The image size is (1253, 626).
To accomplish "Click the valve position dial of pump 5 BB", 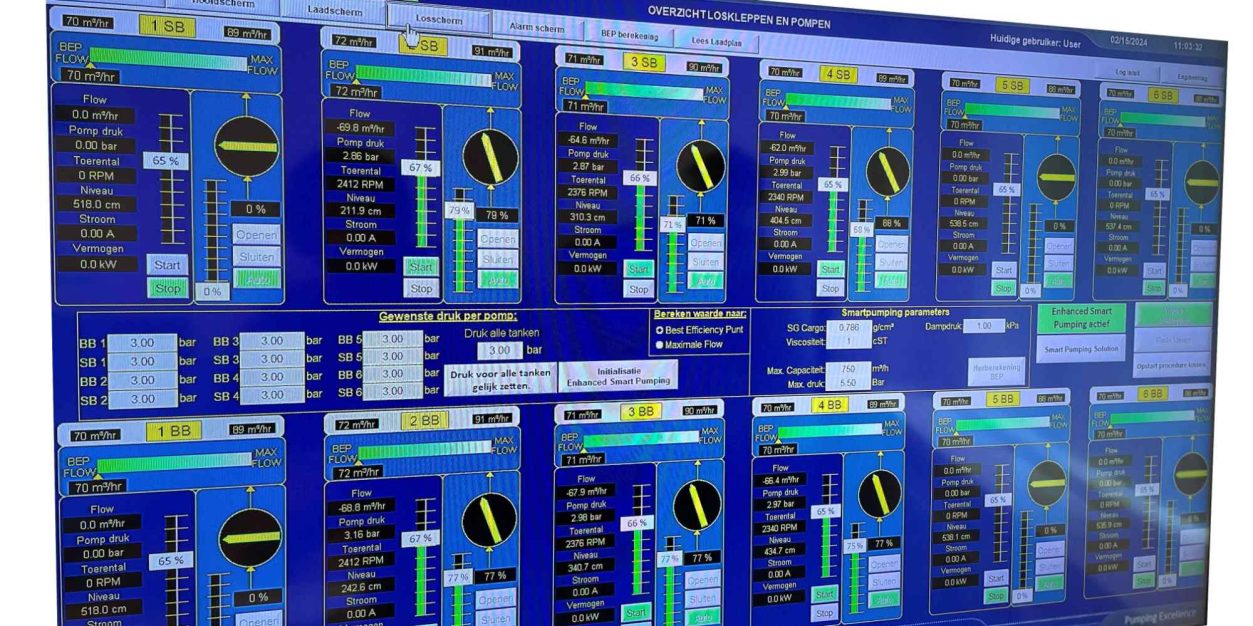I will (1046, 483).
